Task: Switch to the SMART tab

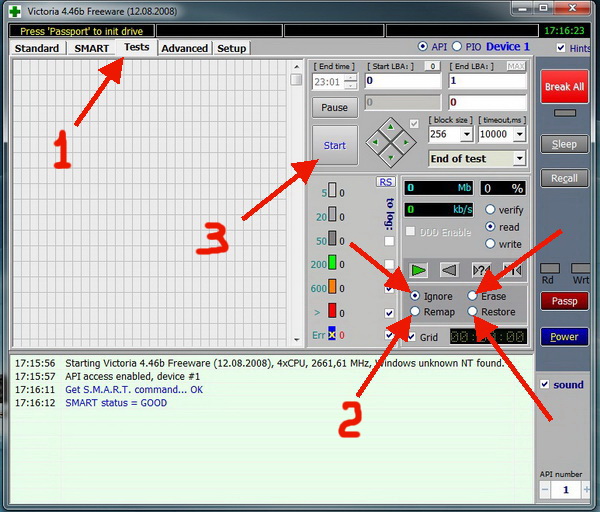Action: (x=91, y=48)
